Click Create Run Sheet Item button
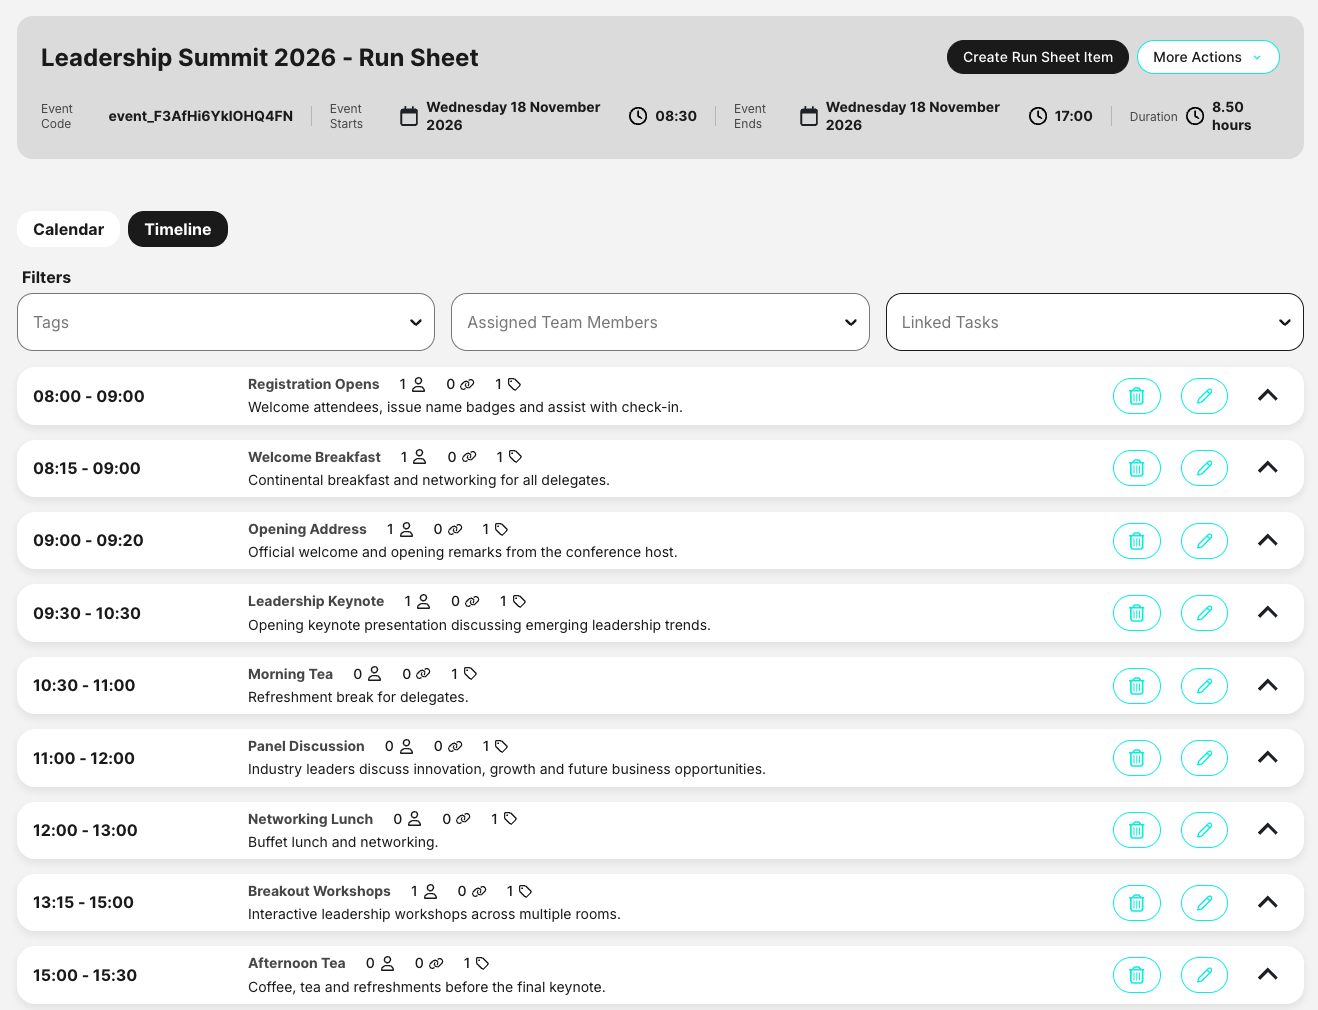 pos(1038,57)
